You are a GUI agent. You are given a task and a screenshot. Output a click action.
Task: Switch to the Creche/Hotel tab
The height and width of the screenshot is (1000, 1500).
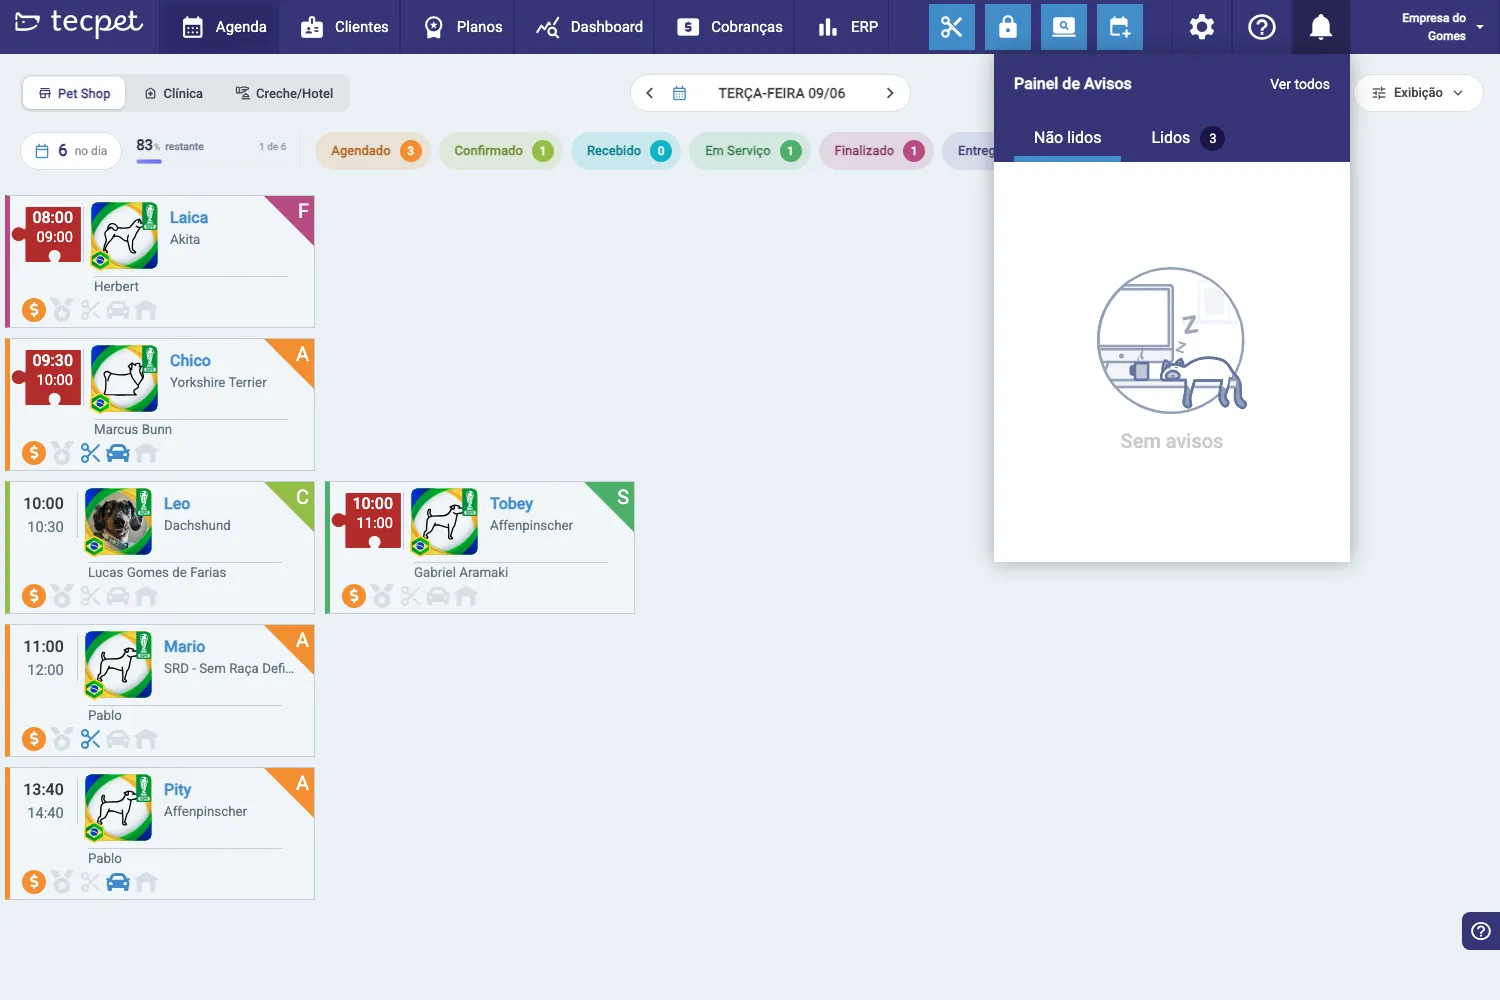(285, 93)
